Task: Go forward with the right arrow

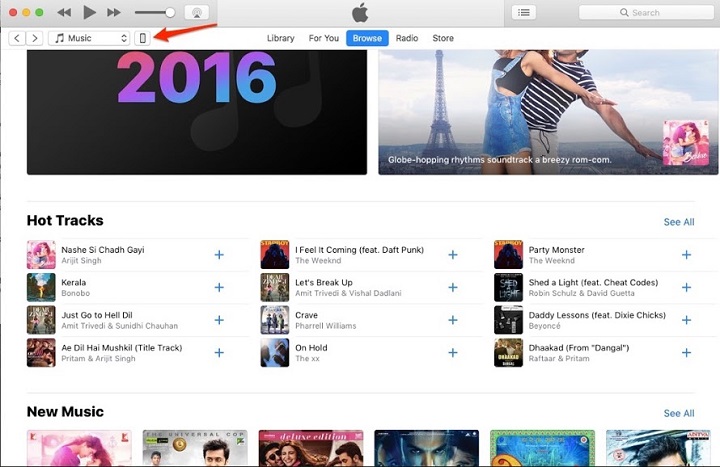Action: (x=34, y=38)
